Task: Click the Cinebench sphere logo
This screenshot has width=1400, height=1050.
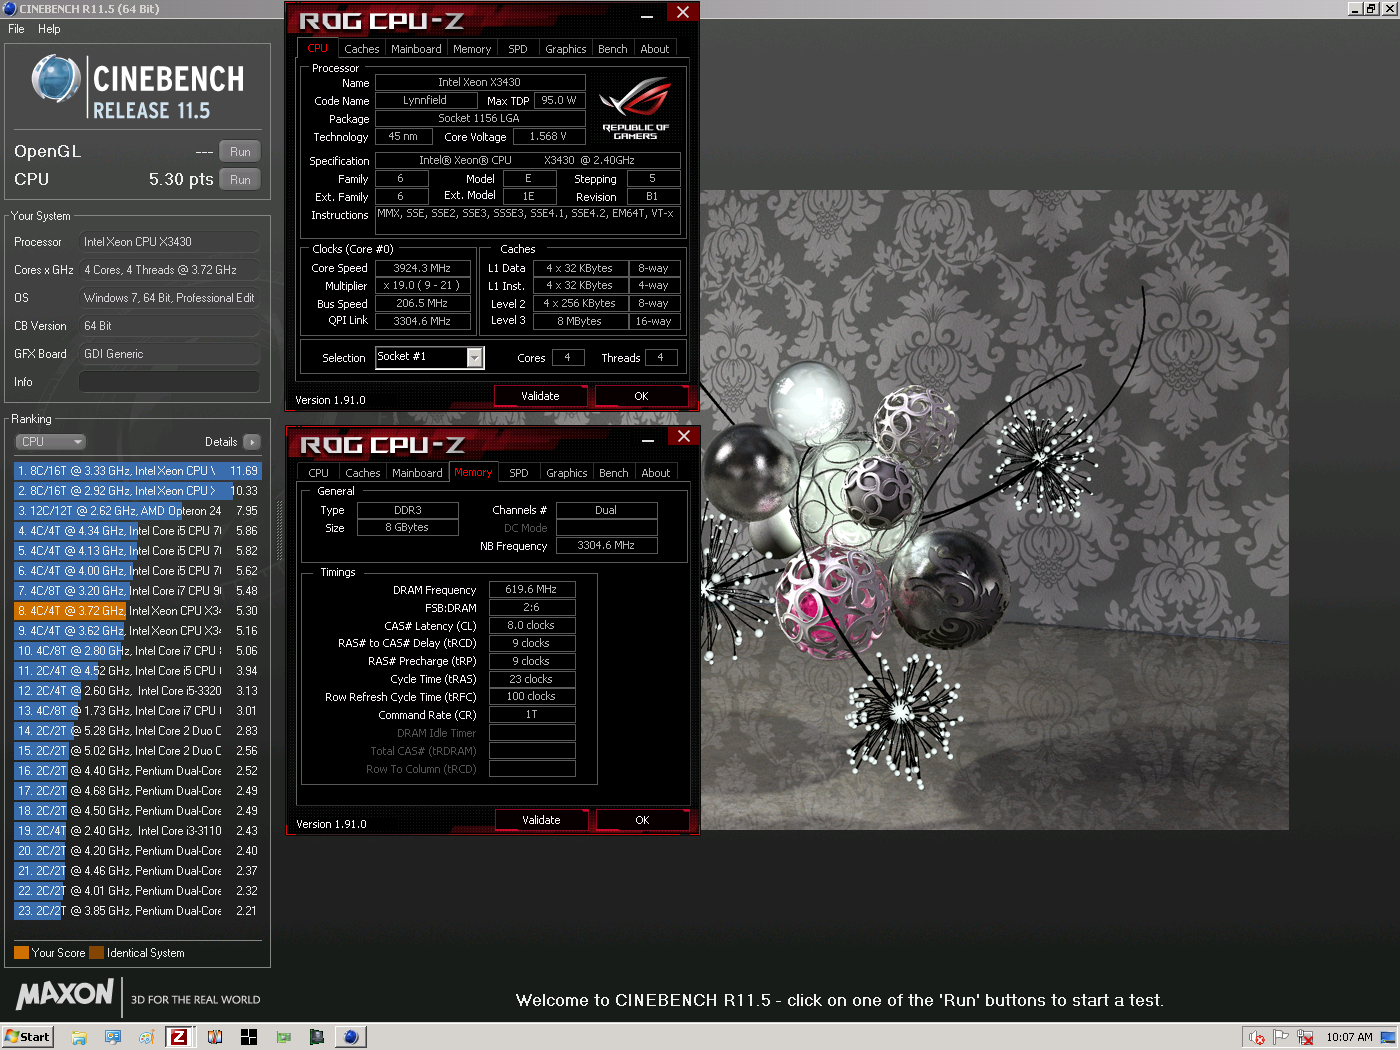Action: pyautogui.click(x=56, y=79)
